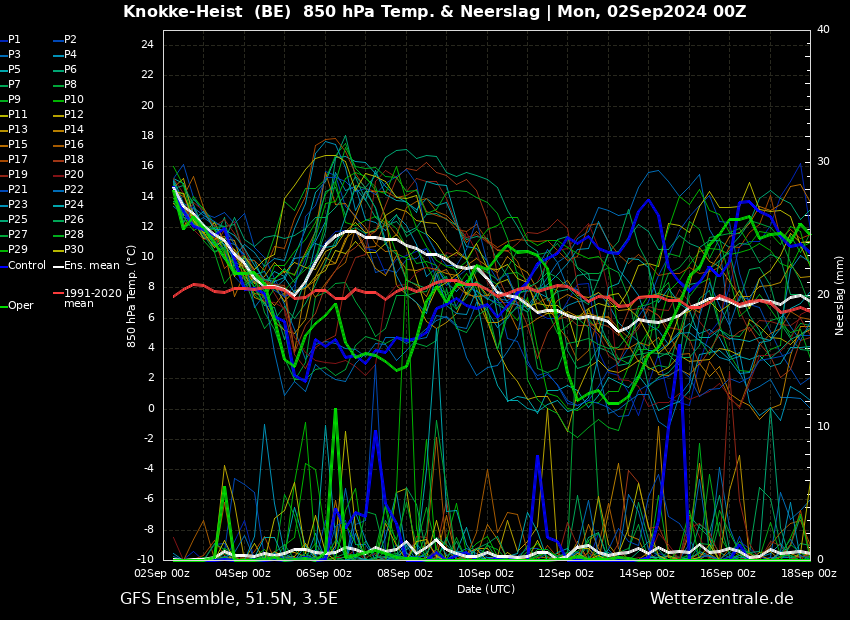Screen dimensions: 850x620
Task: Select the Oper legend entry
Action: click(17, 306)
